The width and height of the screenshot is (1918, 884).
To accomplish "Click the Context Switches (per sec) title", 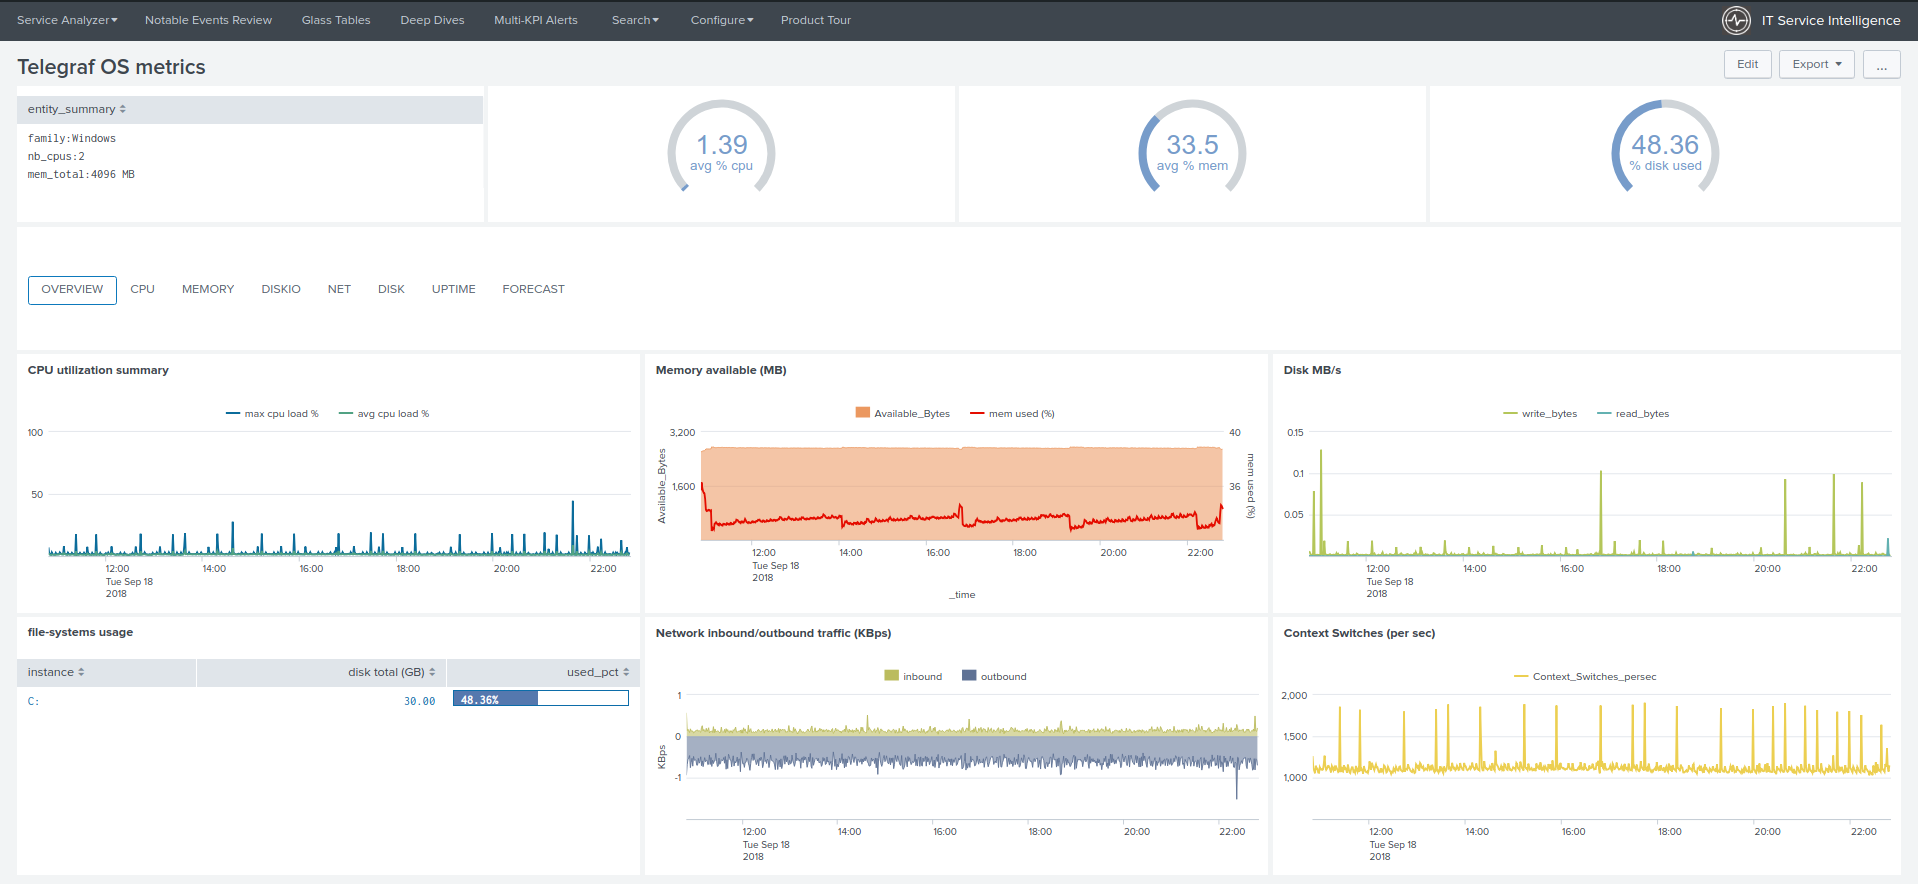I will point(1359,633).
